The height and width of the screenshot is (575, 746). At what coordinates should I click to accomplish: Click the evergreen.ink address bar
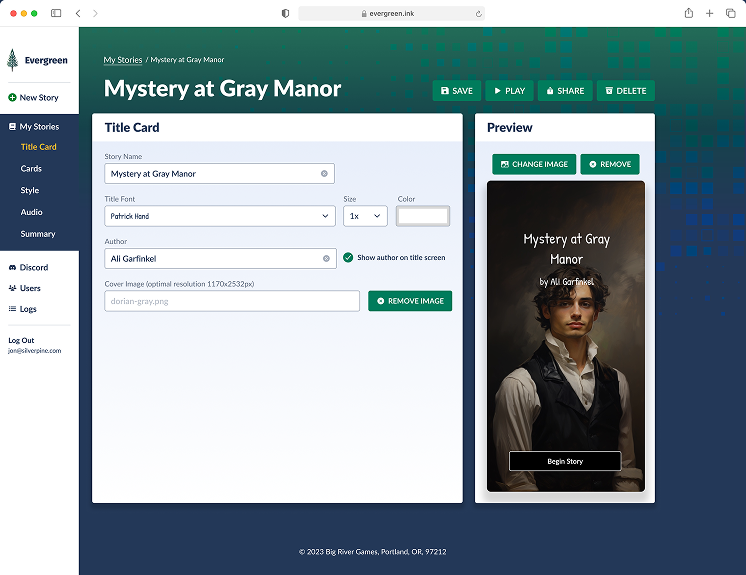[x=392, y=13]
